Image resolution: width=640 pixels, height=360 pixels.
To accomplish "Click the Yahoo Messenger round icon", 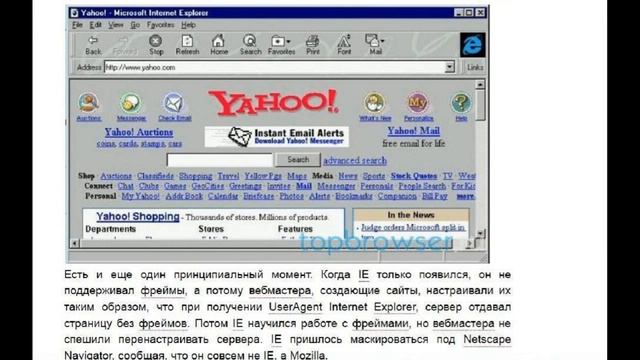I will [x=131, y=102].
